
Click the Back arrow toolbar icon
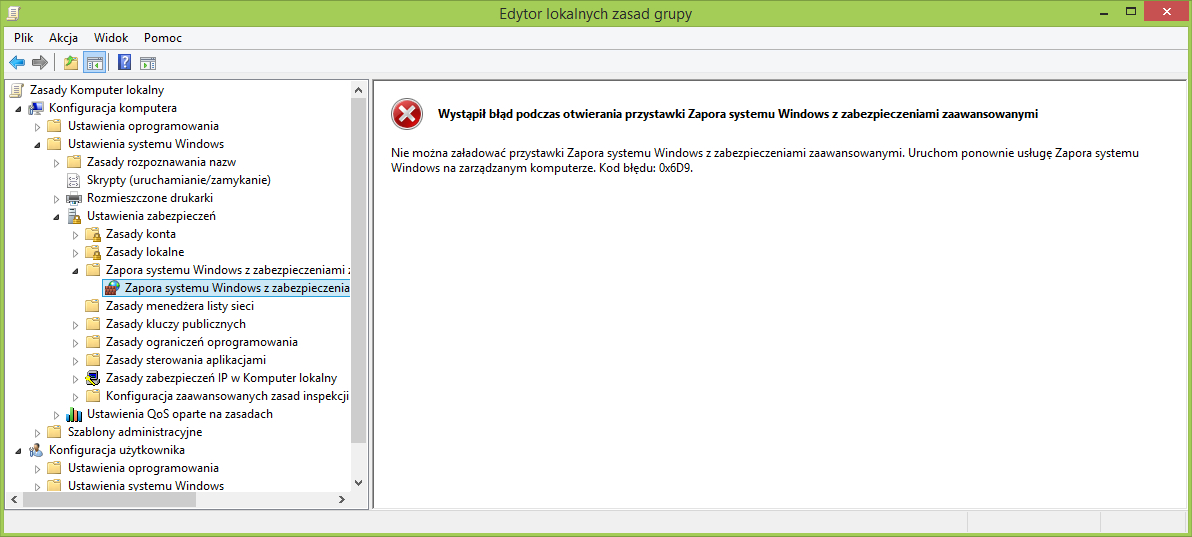pos(17,62)
